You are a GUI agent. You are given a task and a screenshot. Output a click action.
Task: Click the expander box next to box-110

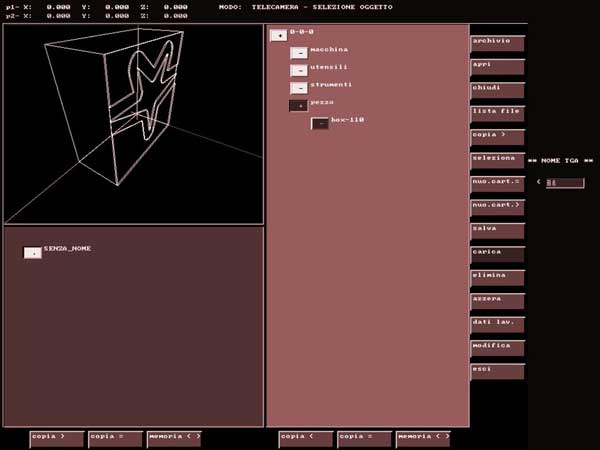pos(320,124)
